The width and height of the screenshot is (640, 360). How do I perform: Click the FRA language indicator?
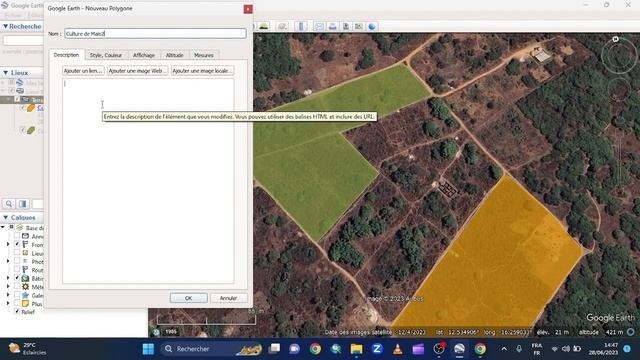537,349
